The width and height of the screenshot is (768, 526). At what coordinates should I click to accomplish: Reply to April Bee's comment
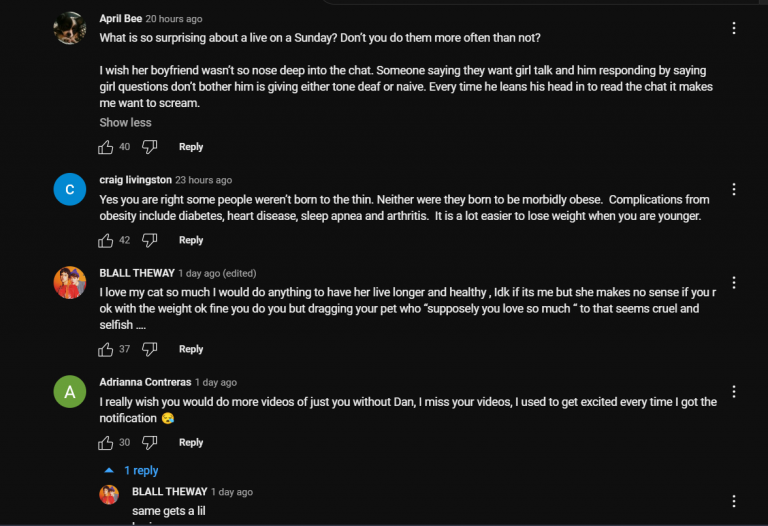click(x=191, y=147)
